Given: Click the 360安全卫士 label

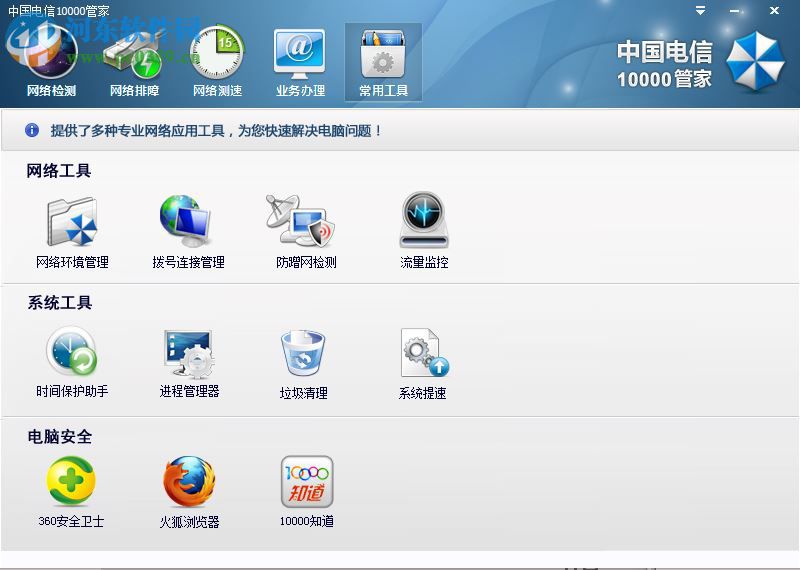Looking at the screenshot, I should click(x=71, y=521).
